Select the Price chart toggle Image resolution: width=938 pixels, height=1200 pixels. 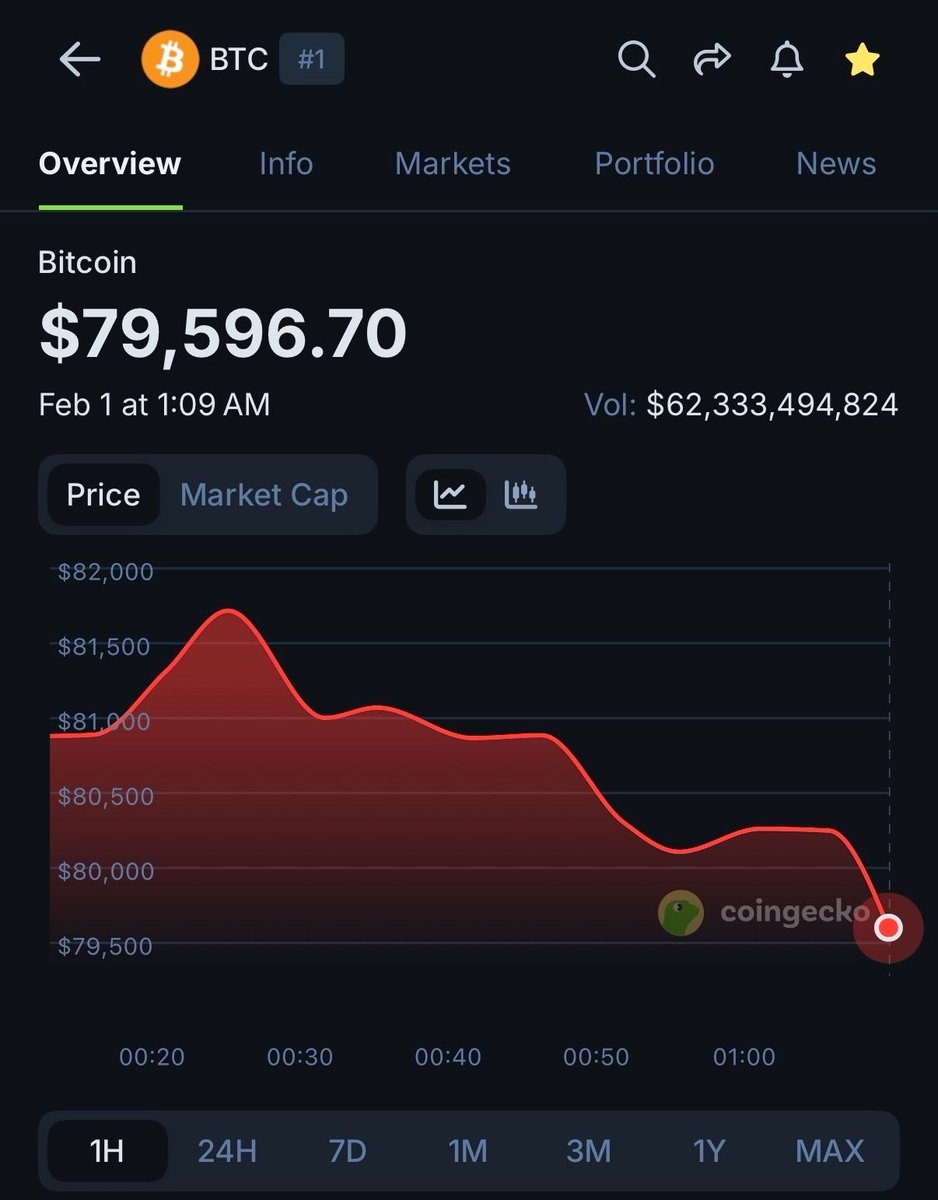[x=103, y=495]
